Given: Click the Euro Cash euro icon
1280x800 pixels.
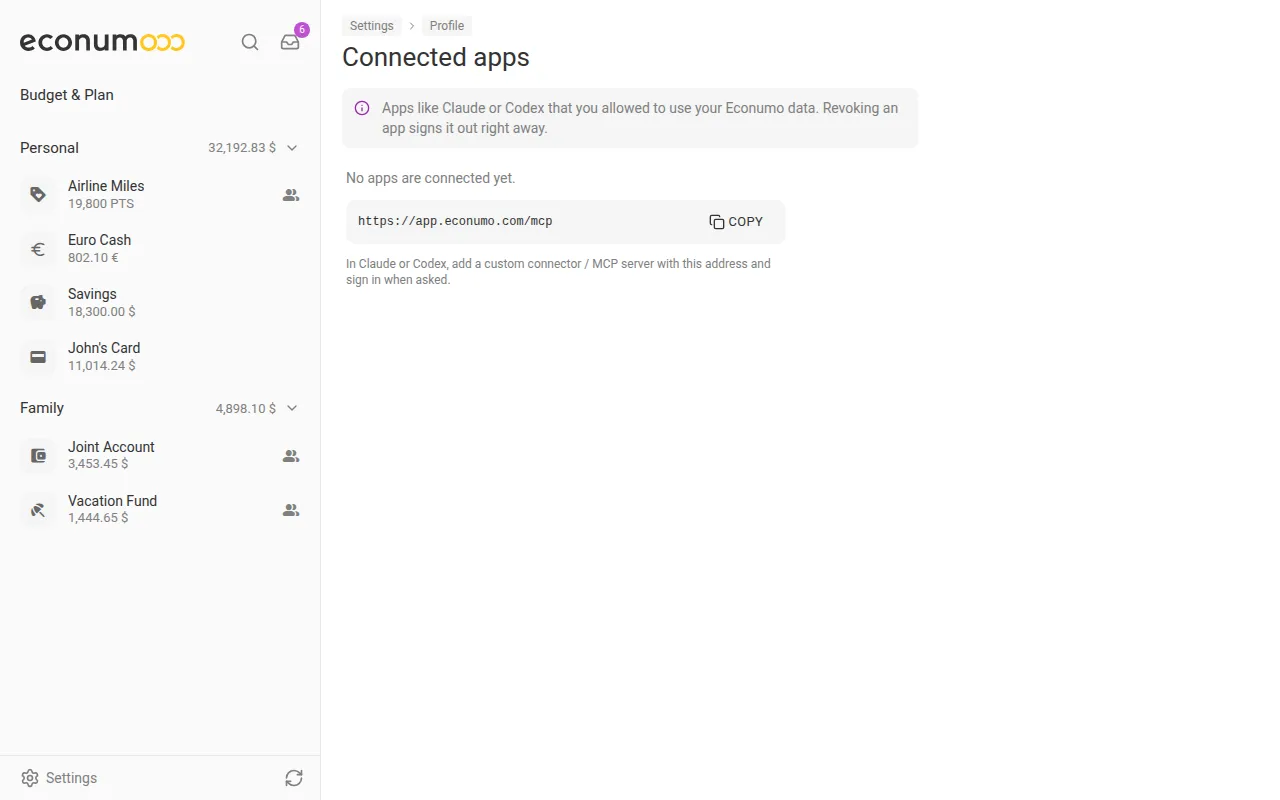Looking at the screenshot, I should (x=38, y=248).
